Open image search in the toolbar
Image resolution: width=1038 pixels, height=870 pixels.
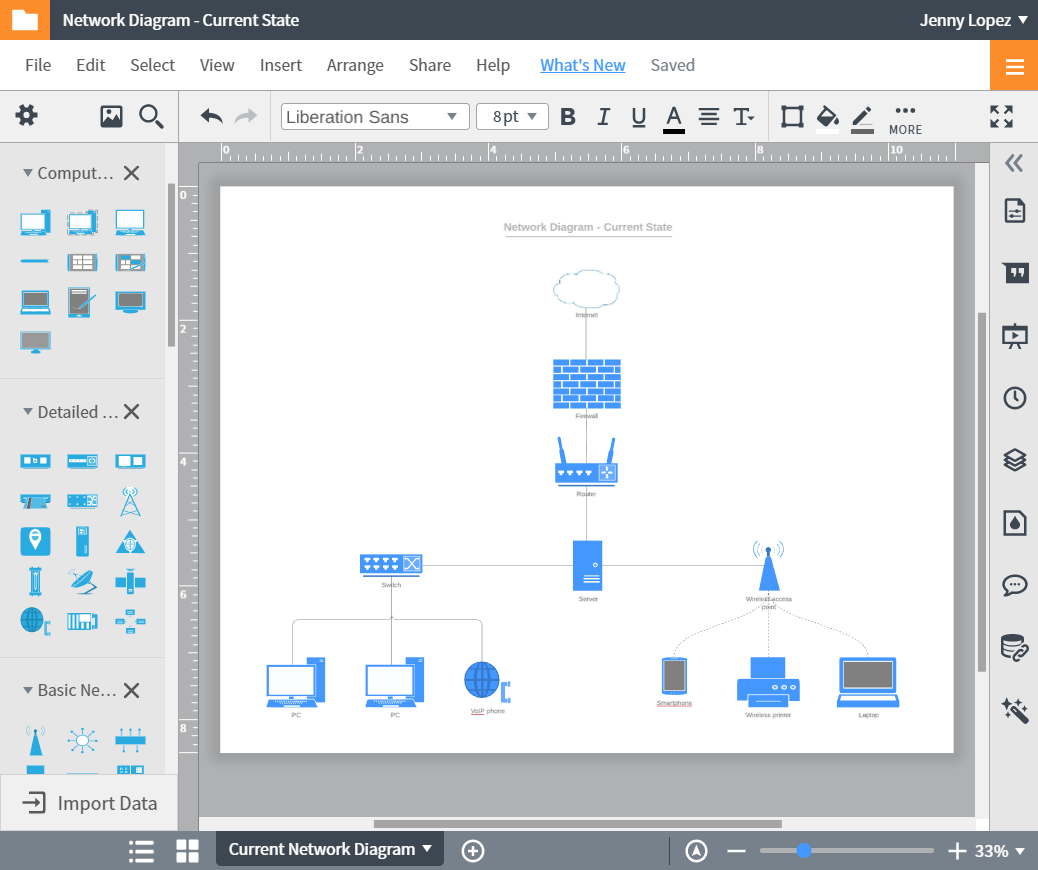[110, 116]
